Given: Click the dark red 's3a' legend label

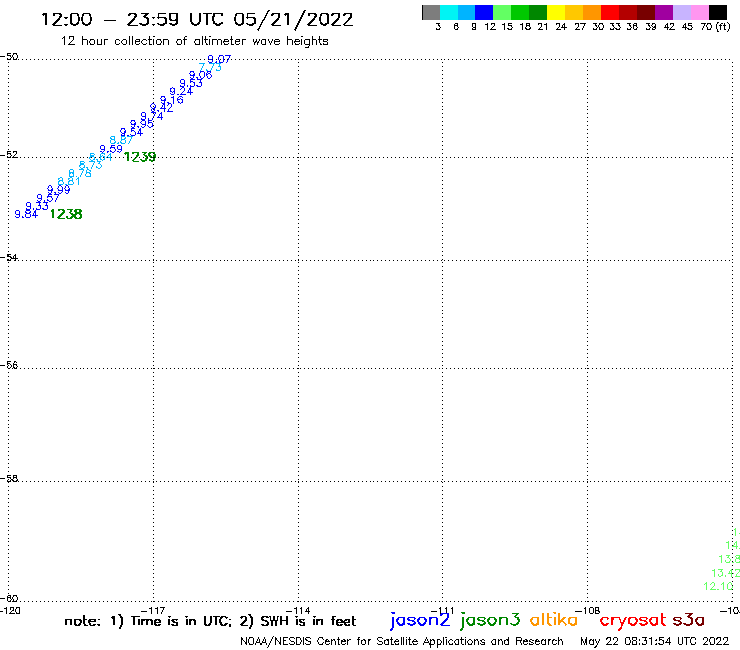Looking at the screenshot, I should (x=688, y=620).
